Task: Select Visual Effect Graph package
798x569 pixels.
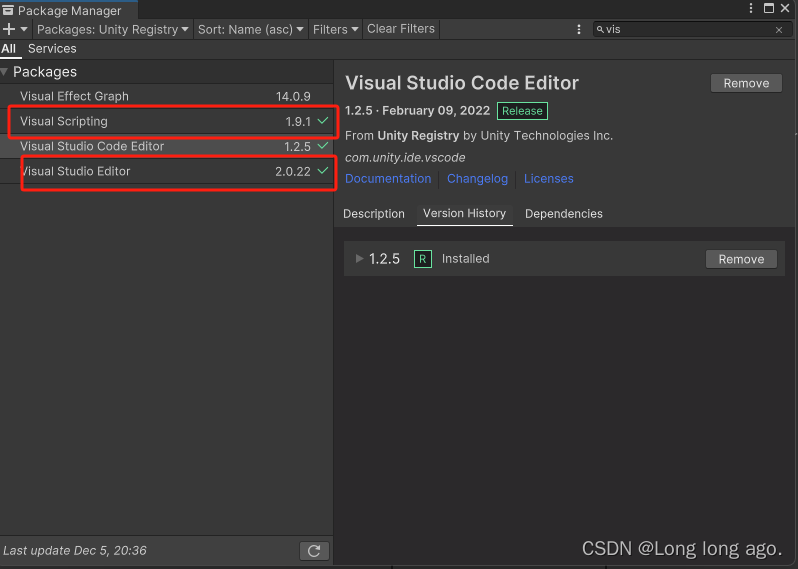Action: point(166,96)
